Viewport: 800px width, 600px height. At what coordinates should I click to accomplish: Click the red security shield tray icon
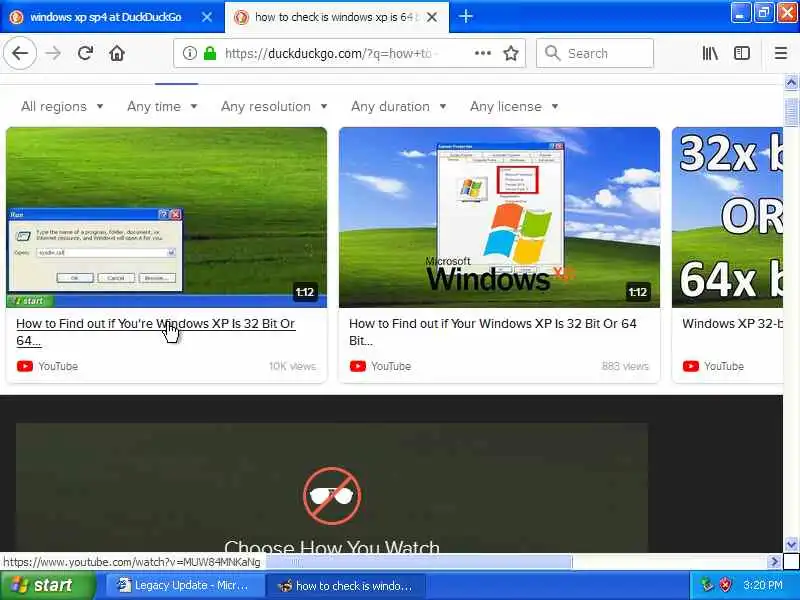tap(725, 585)
